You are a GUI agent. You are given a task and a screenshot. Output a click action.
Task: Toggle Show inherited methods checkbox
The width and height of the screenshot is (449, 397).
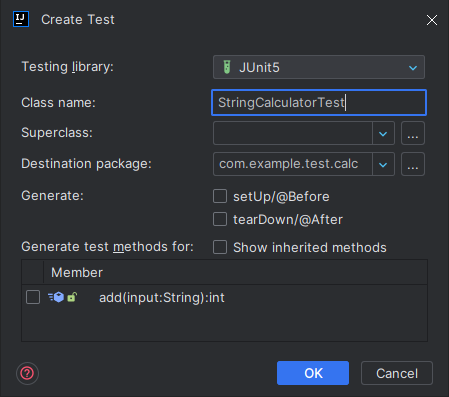220,247
